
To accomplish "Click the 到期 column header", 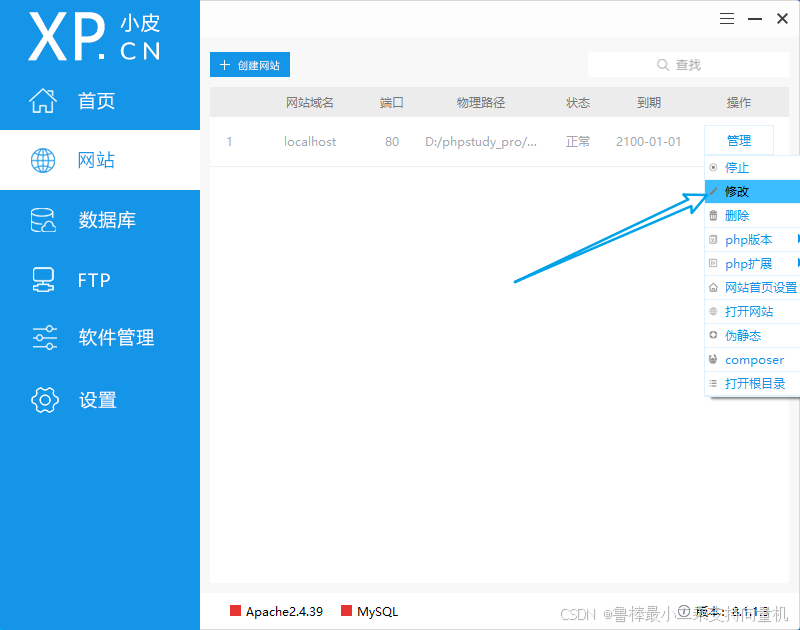I will click(x=648, y=103).
